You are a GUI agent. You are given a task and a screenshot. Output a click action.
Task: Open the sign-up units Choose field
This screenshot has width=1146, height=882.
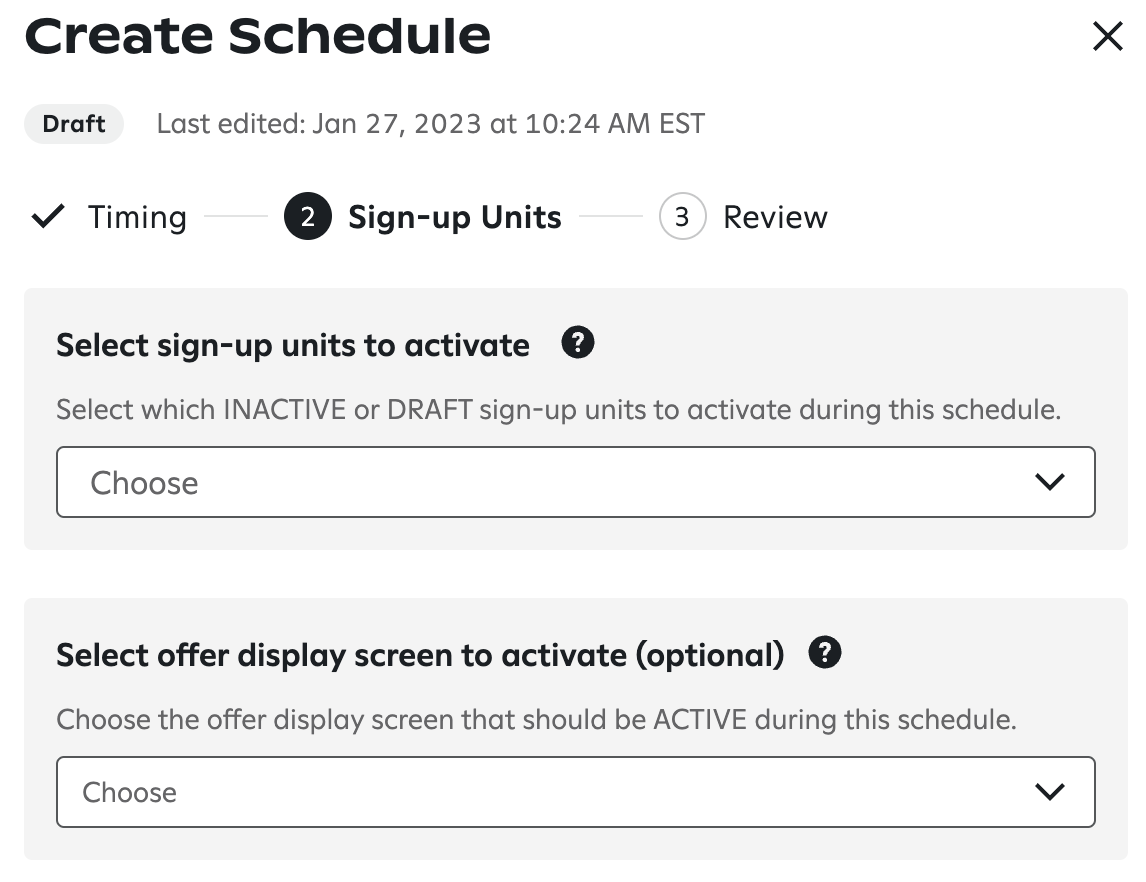pos(540,482)
